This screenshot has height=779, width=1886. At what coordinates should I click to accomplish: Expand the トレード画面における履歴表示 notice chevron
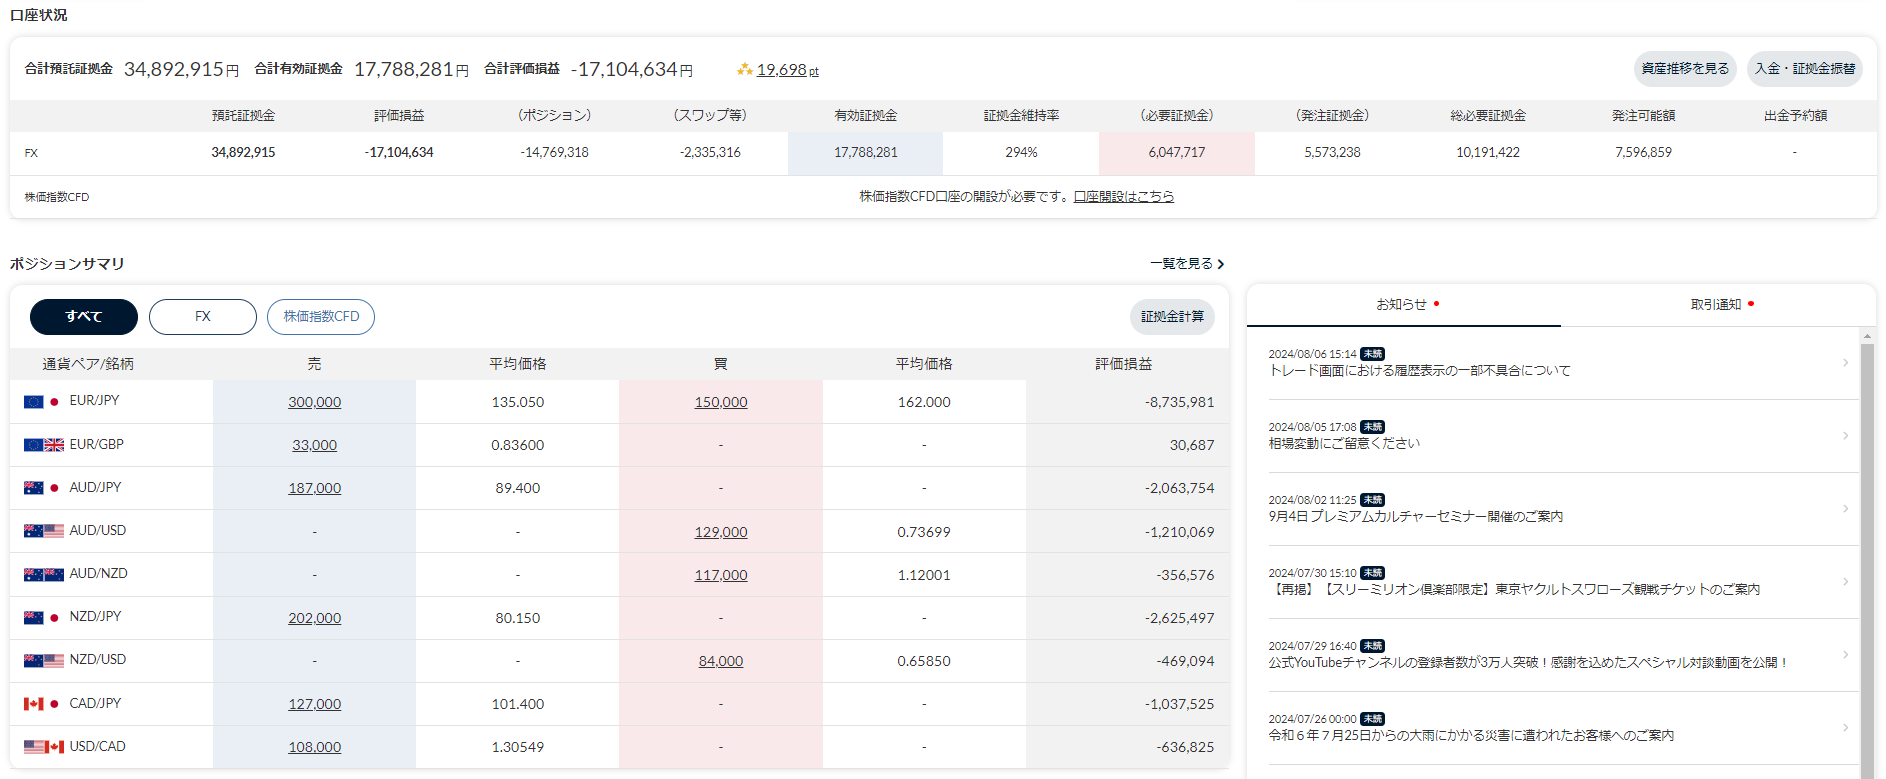(x=1845, y=363)
